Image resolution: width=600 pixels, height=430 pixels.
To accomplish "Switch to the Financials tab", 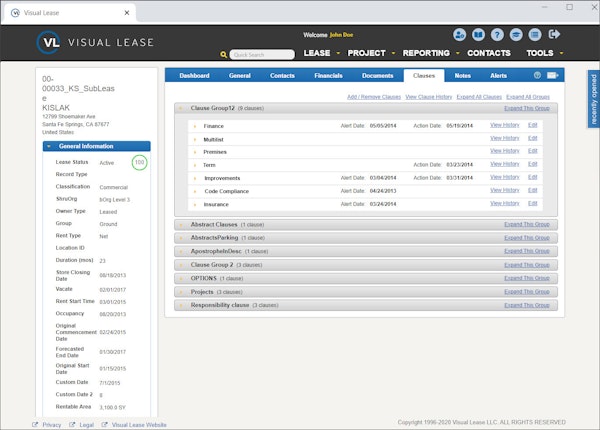I will pyautogui.click(x=328, y=76).
